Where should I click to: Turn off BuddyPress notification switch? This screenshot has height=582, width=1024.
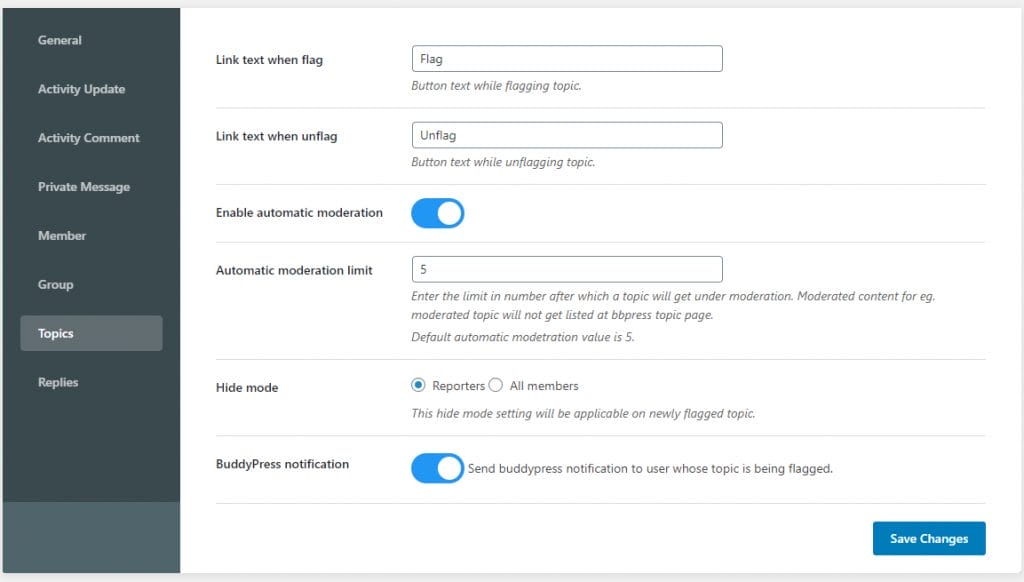438,468
